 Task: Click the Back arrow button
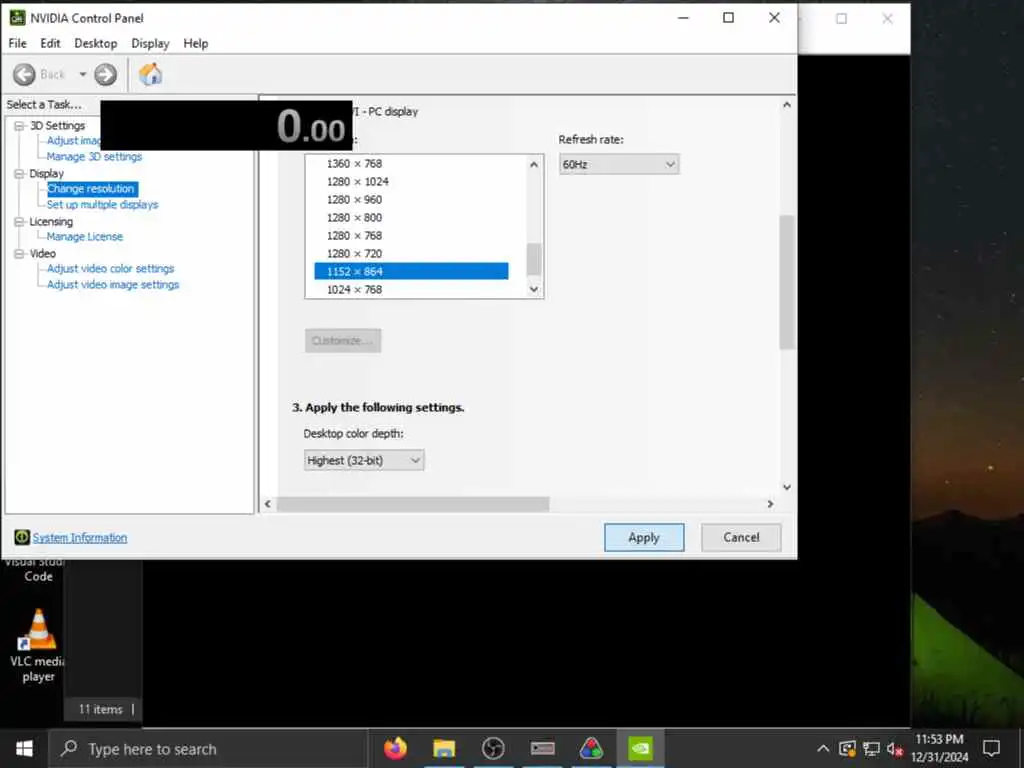(24, 74)
